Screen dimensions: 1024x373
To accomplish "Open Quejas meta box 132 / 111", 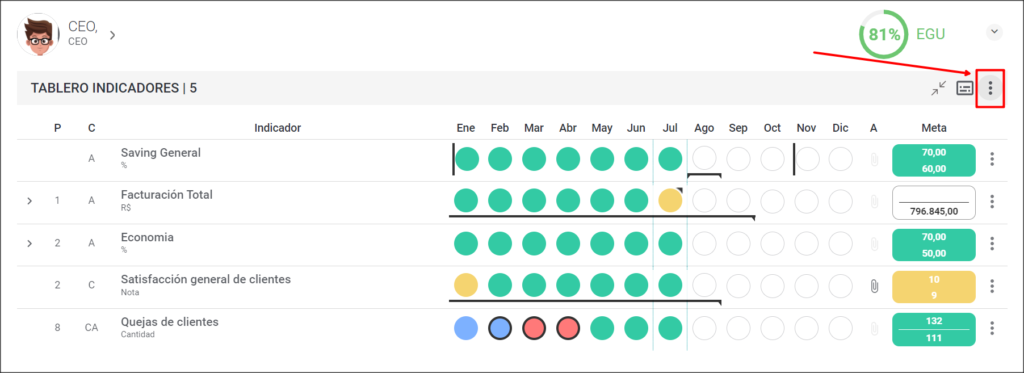I will point(933,329).
